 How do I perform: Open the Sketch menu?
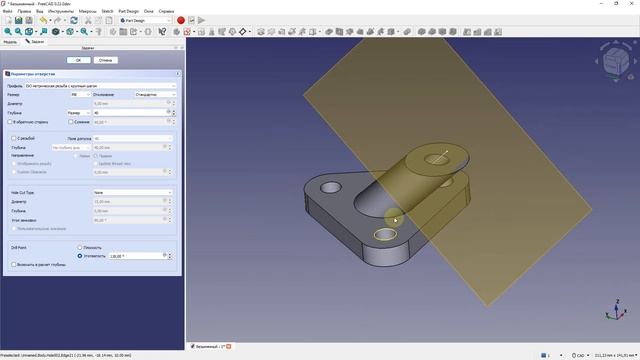107,11
